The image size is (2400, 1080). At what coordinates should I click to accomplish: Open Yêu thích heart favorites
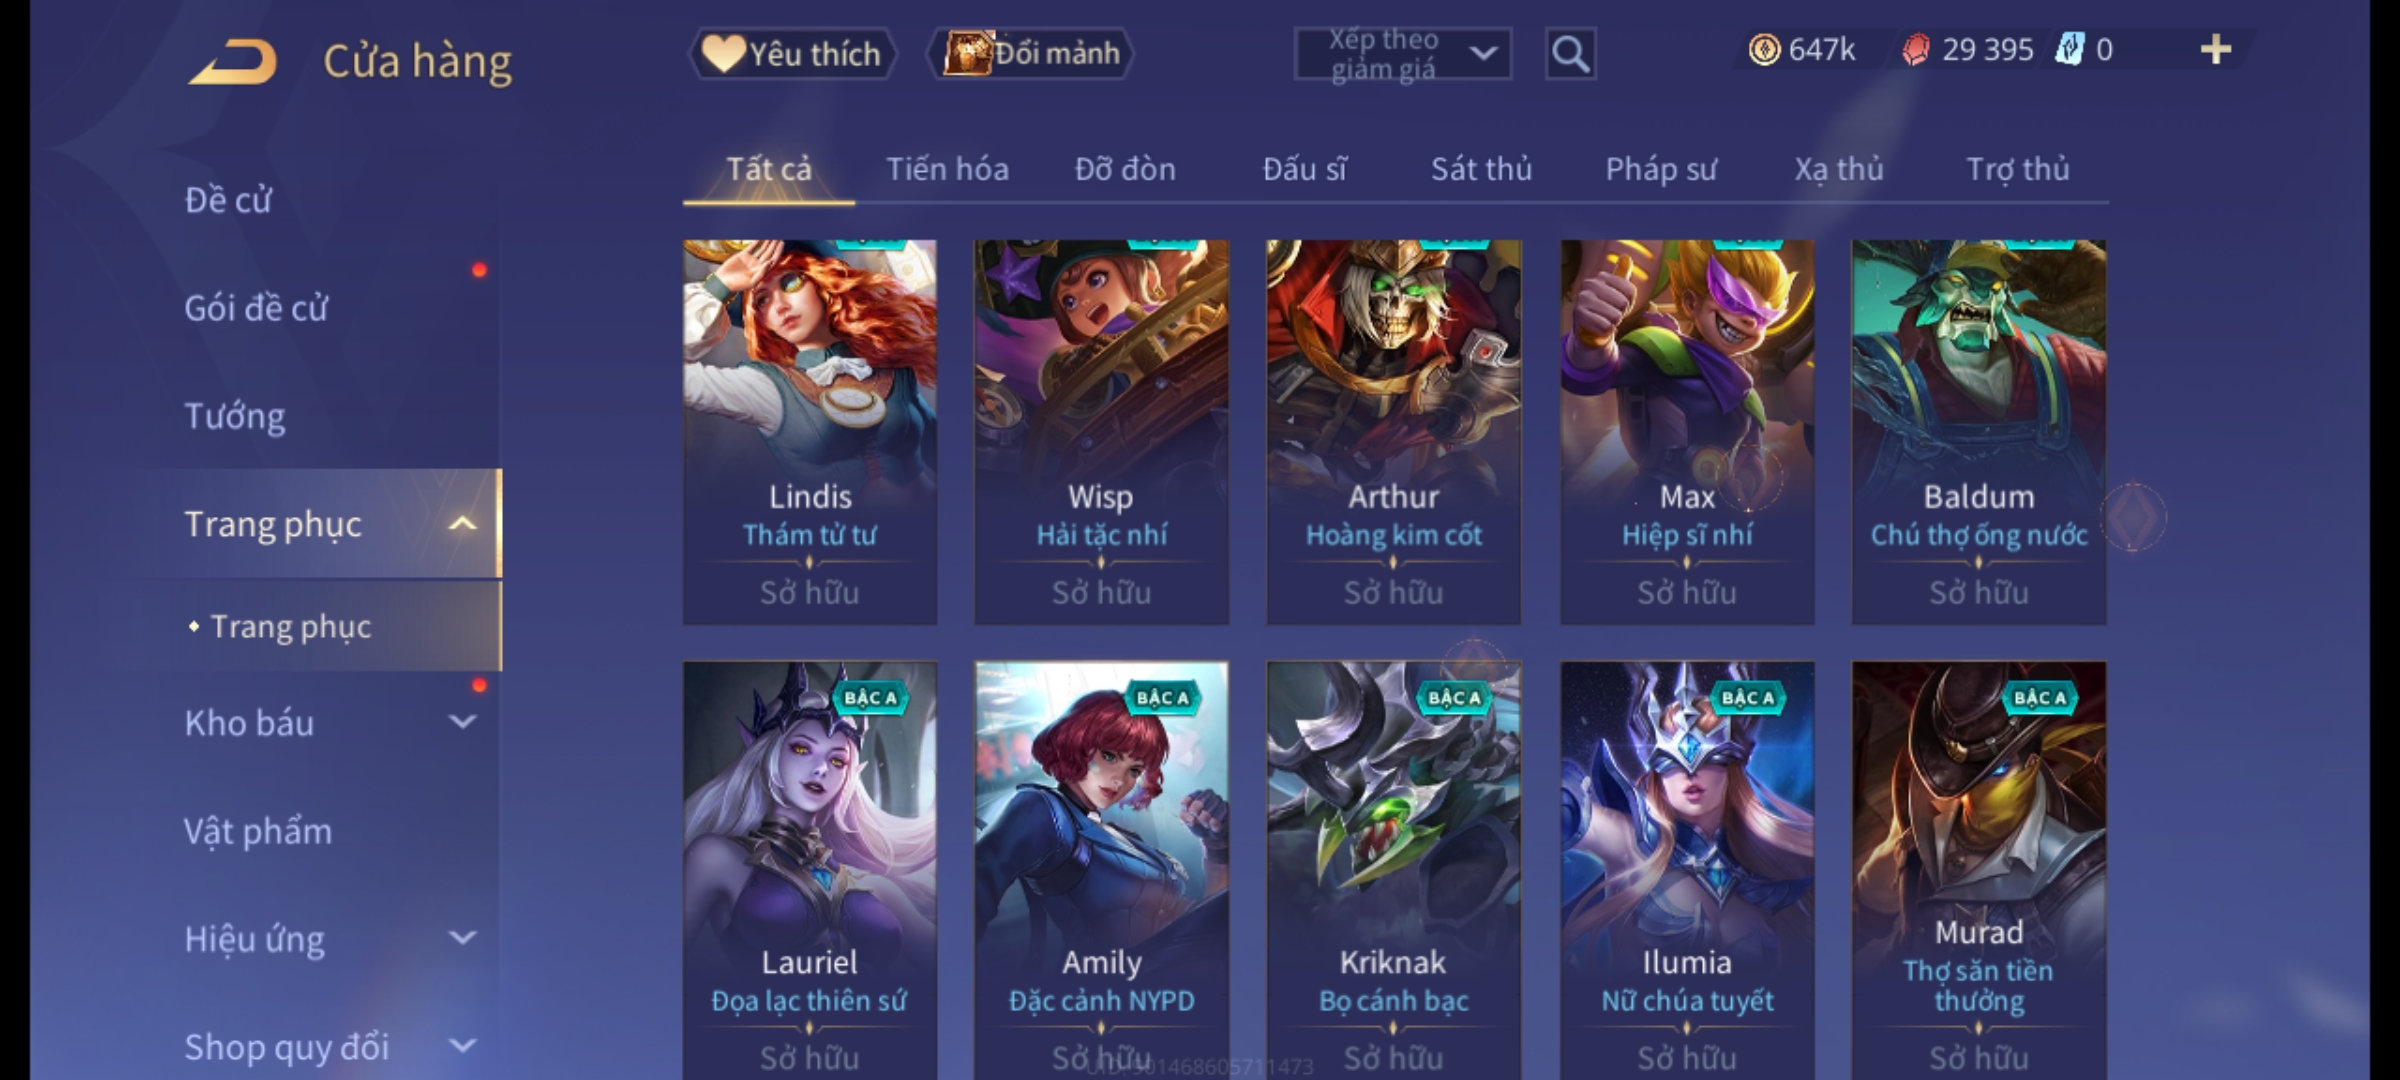[x=792, y=53]
